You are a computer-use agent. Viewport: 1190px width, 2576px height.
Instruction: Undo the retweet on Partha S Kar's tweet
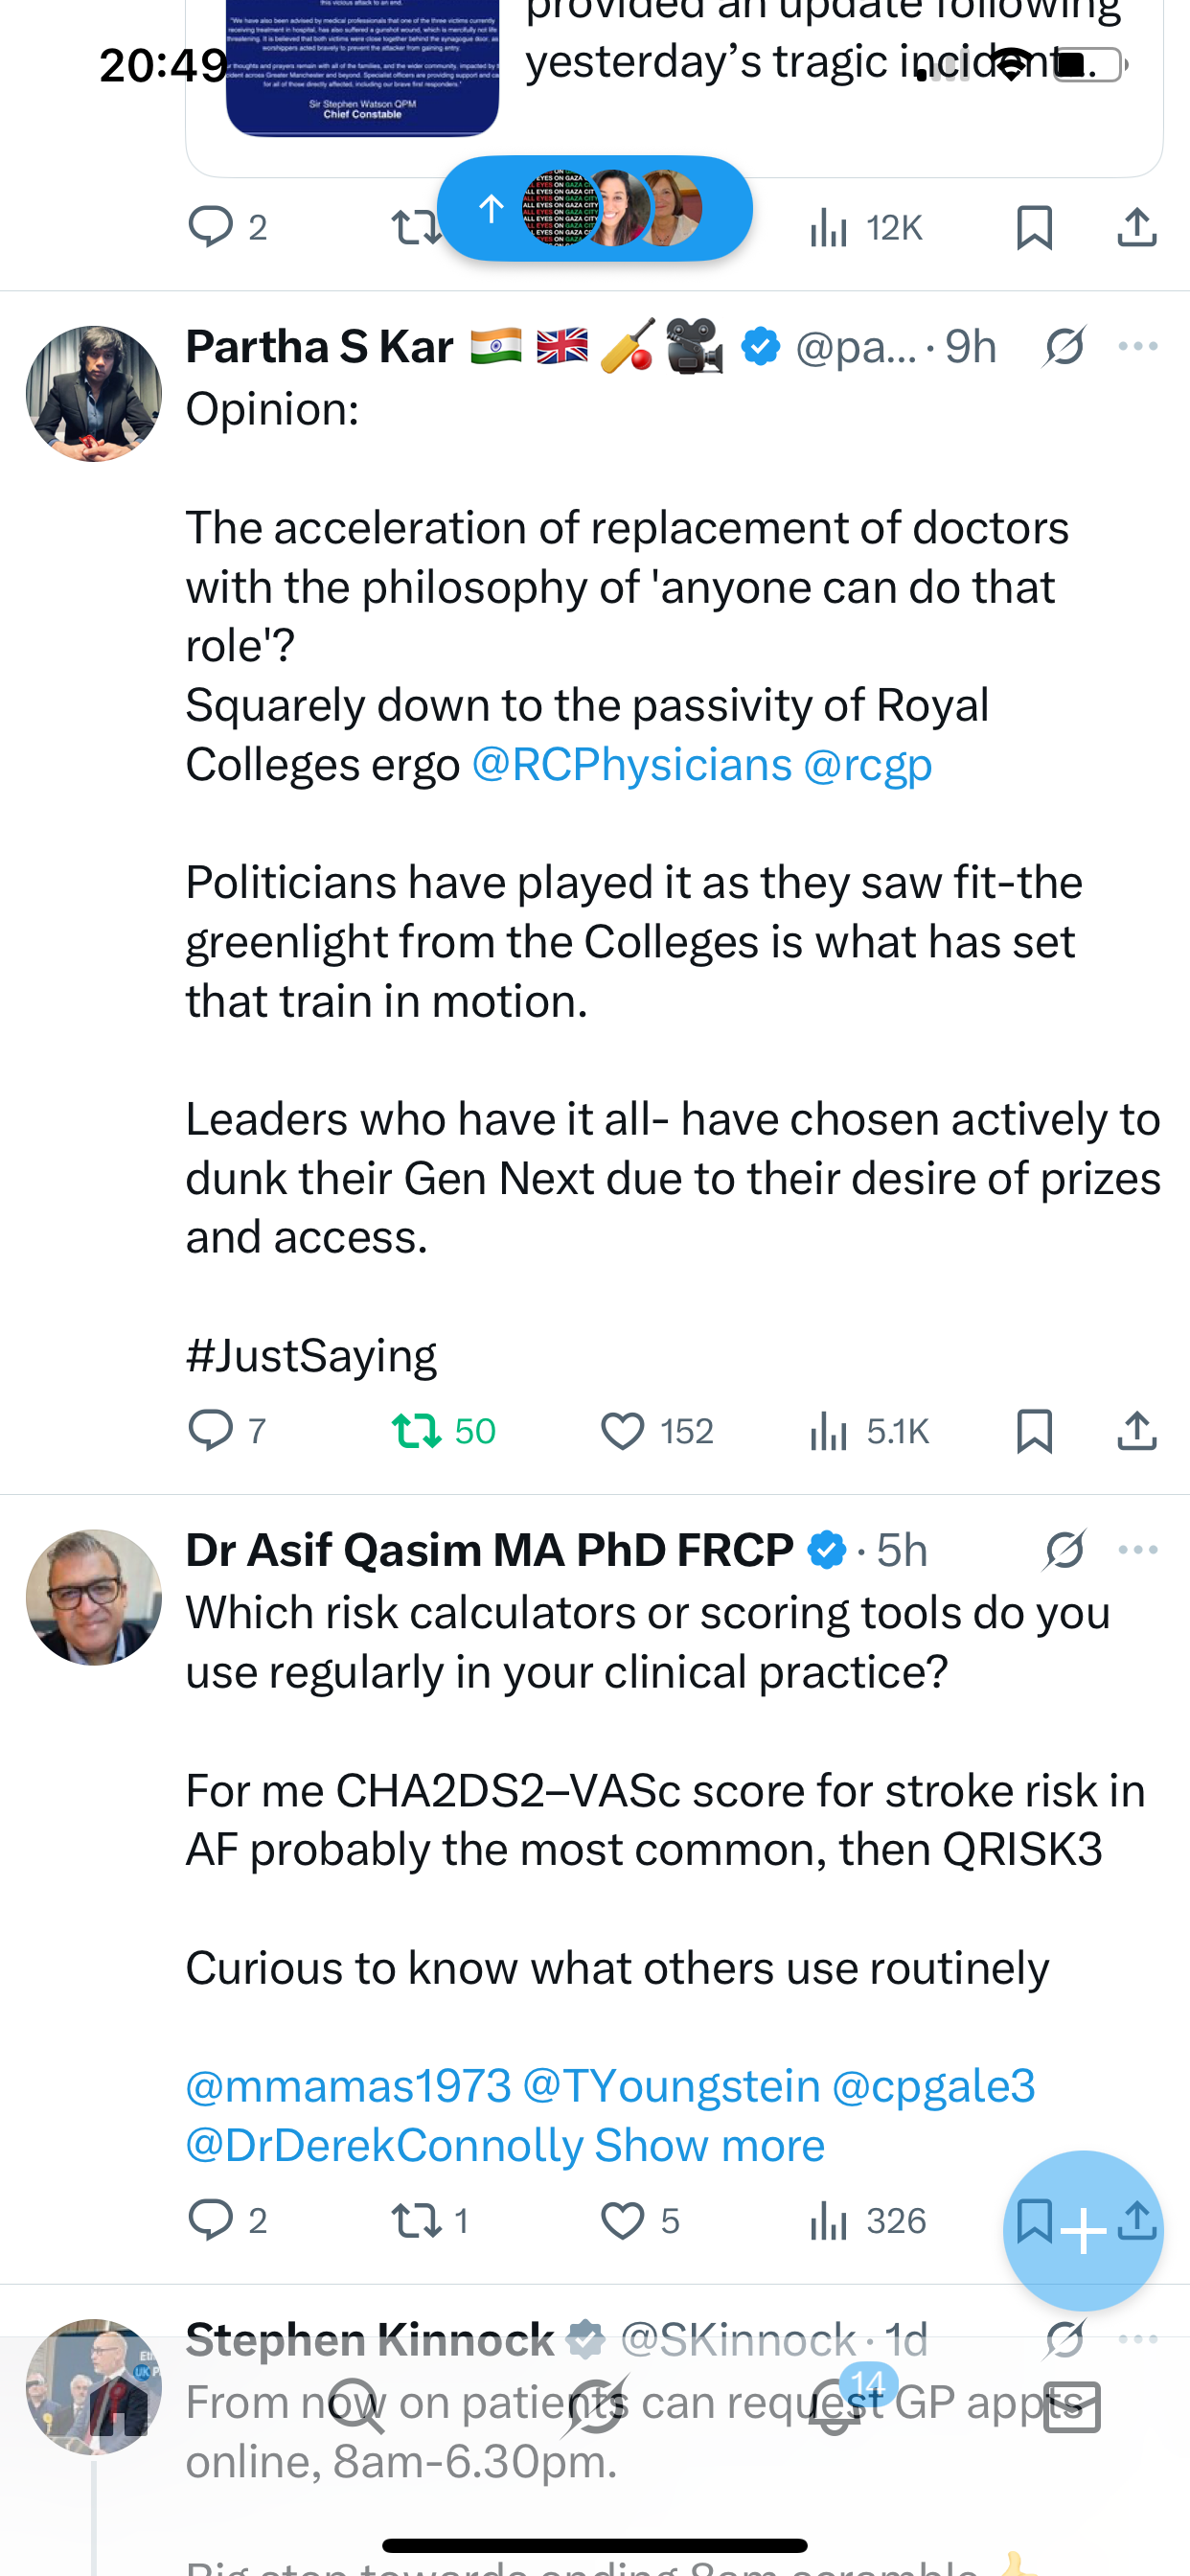click(417, 1430)
